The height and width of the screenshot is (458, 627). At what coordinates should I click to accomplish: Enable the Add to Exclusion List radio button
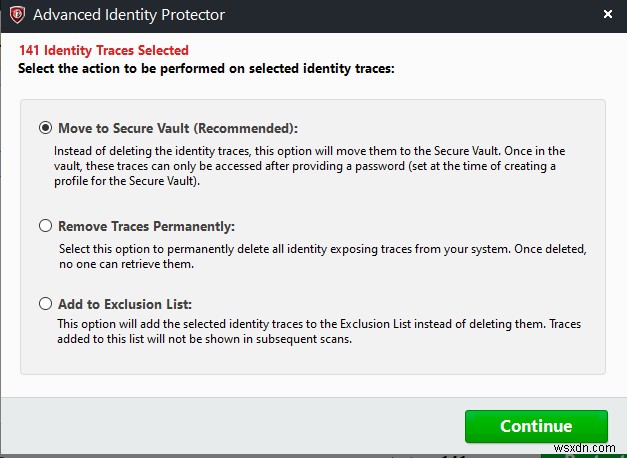44,304
